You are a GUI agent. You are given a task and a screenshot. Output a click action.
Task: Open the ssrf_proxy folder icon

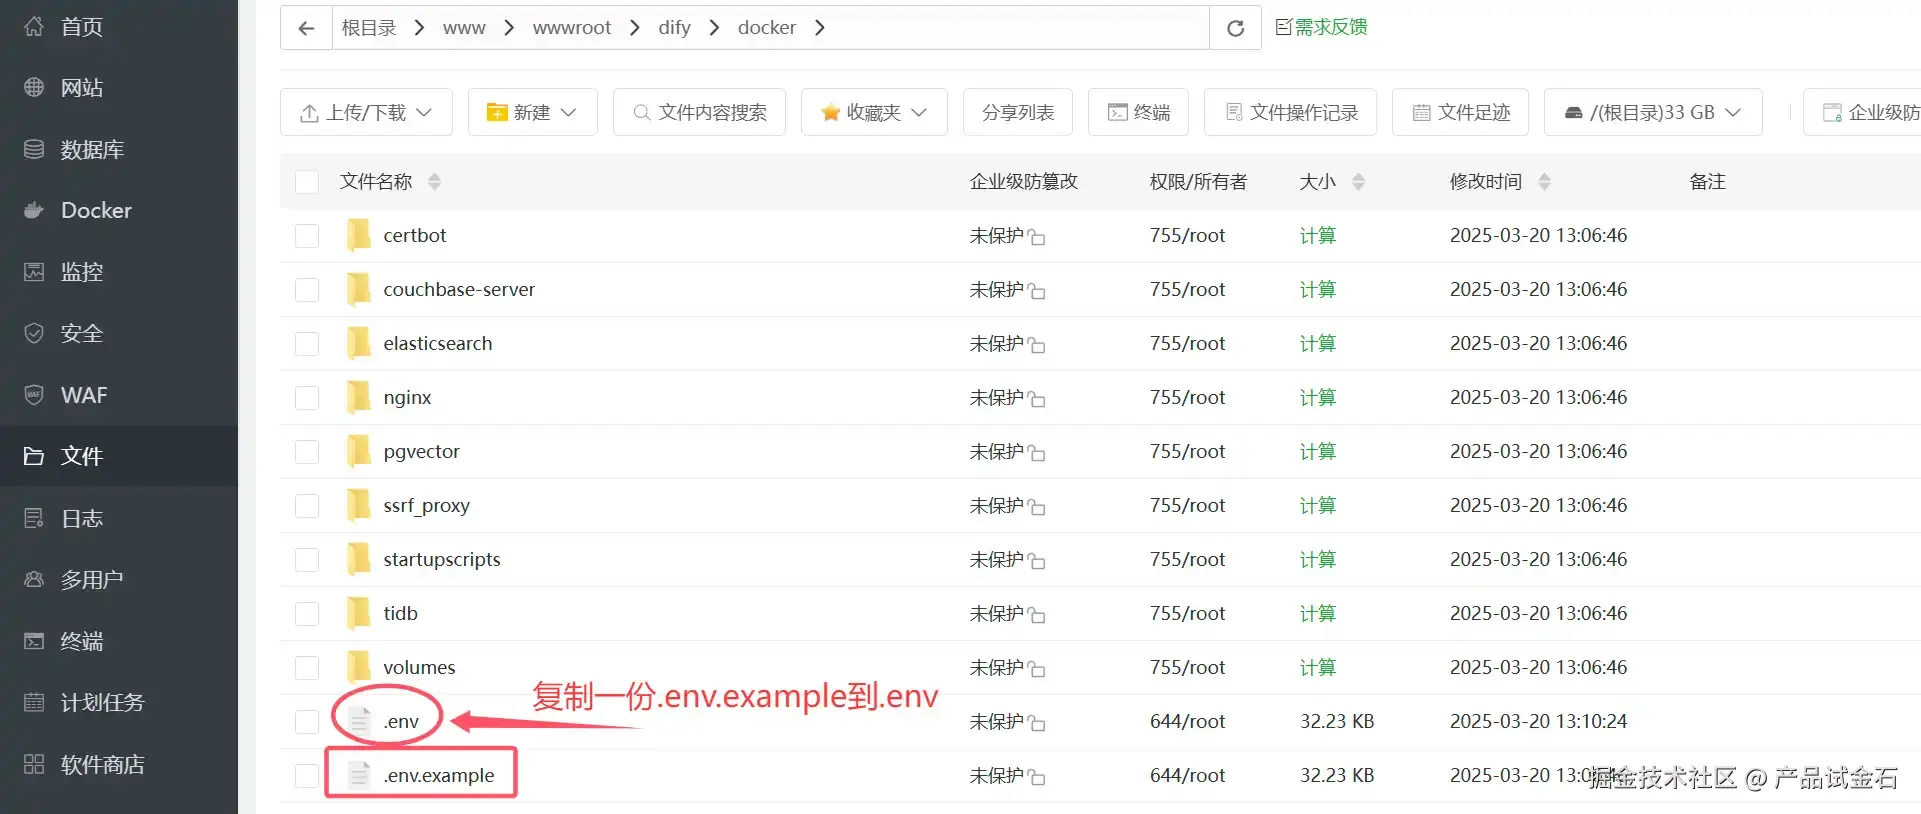358,505
